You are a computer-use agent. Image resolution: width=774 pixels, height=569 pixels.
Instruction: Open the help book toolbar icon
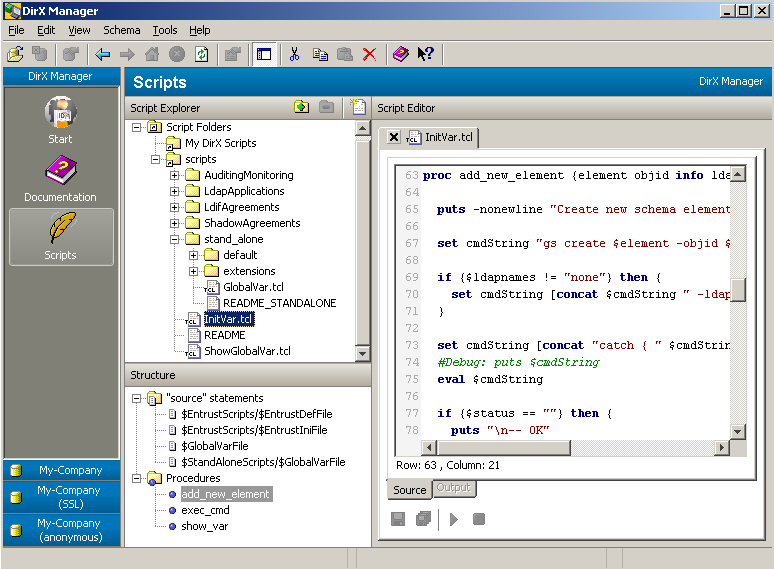pos(400,54)
